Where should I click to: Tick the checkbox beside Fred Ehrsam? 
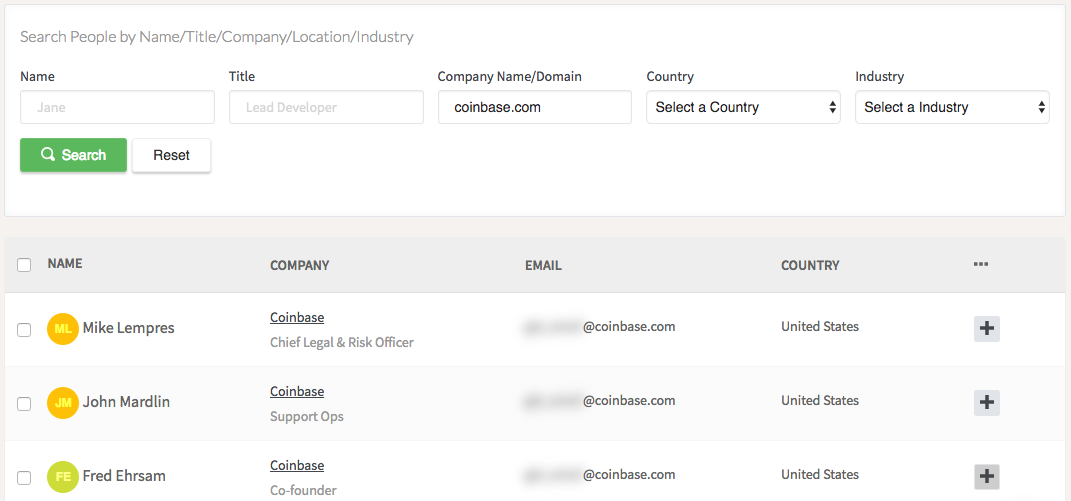point(24,478)
